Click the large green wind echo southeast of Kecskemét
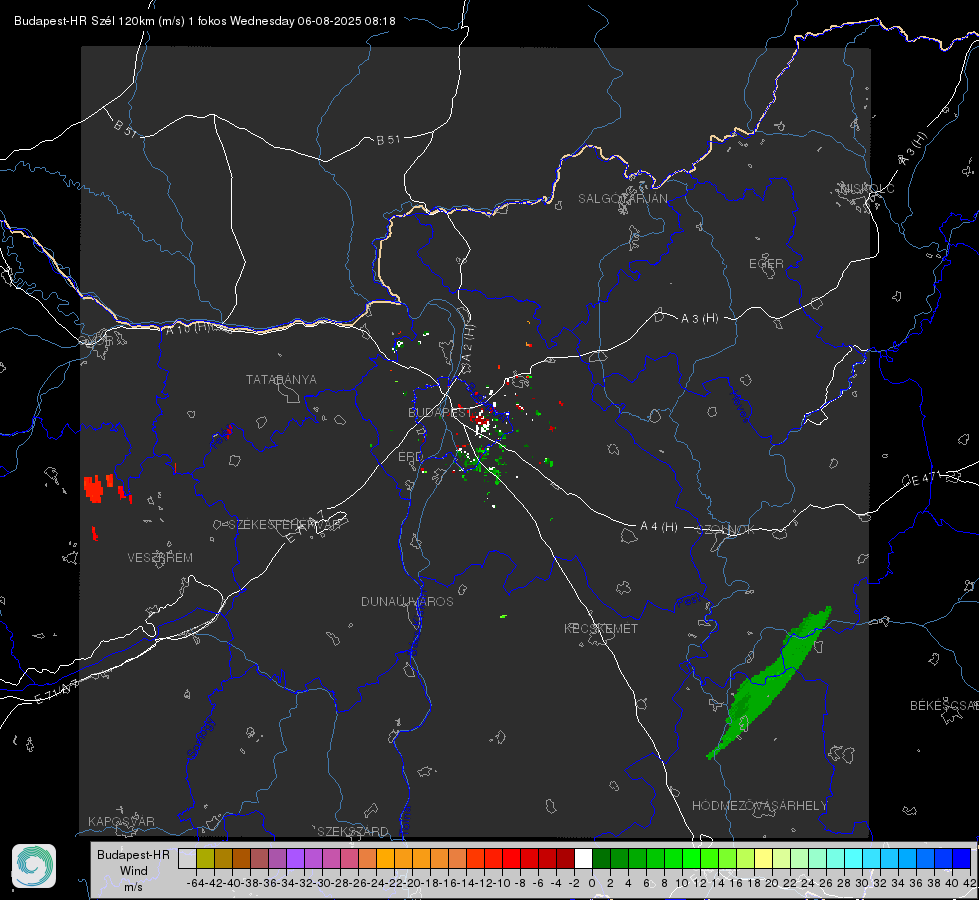 769,683
